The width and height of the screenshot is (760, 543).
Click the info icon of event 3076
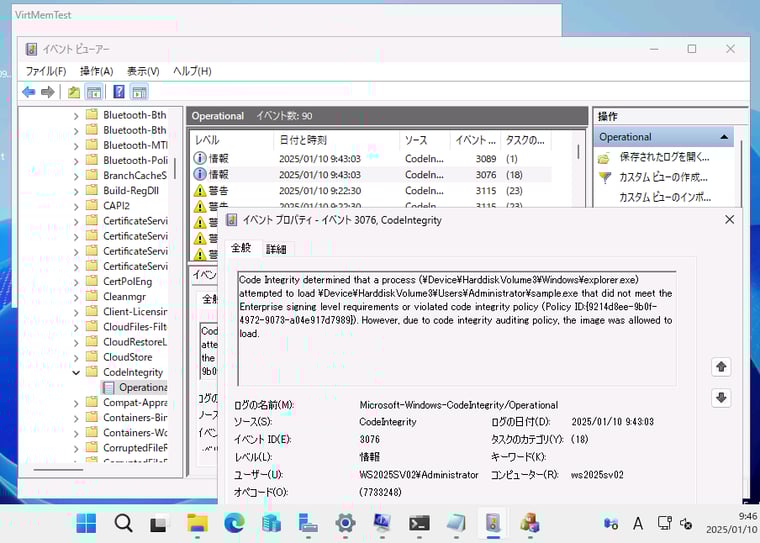click(200, 174)
